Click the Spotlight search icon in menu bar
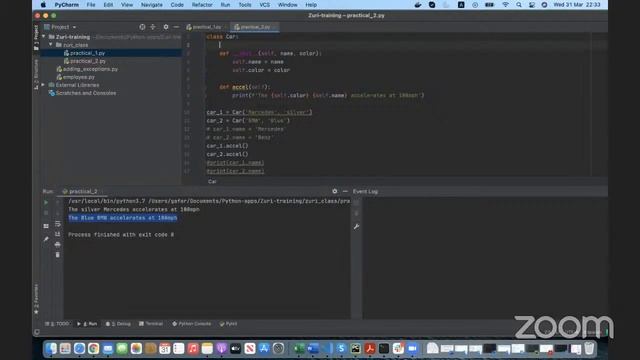 click(x=518, y=5)
